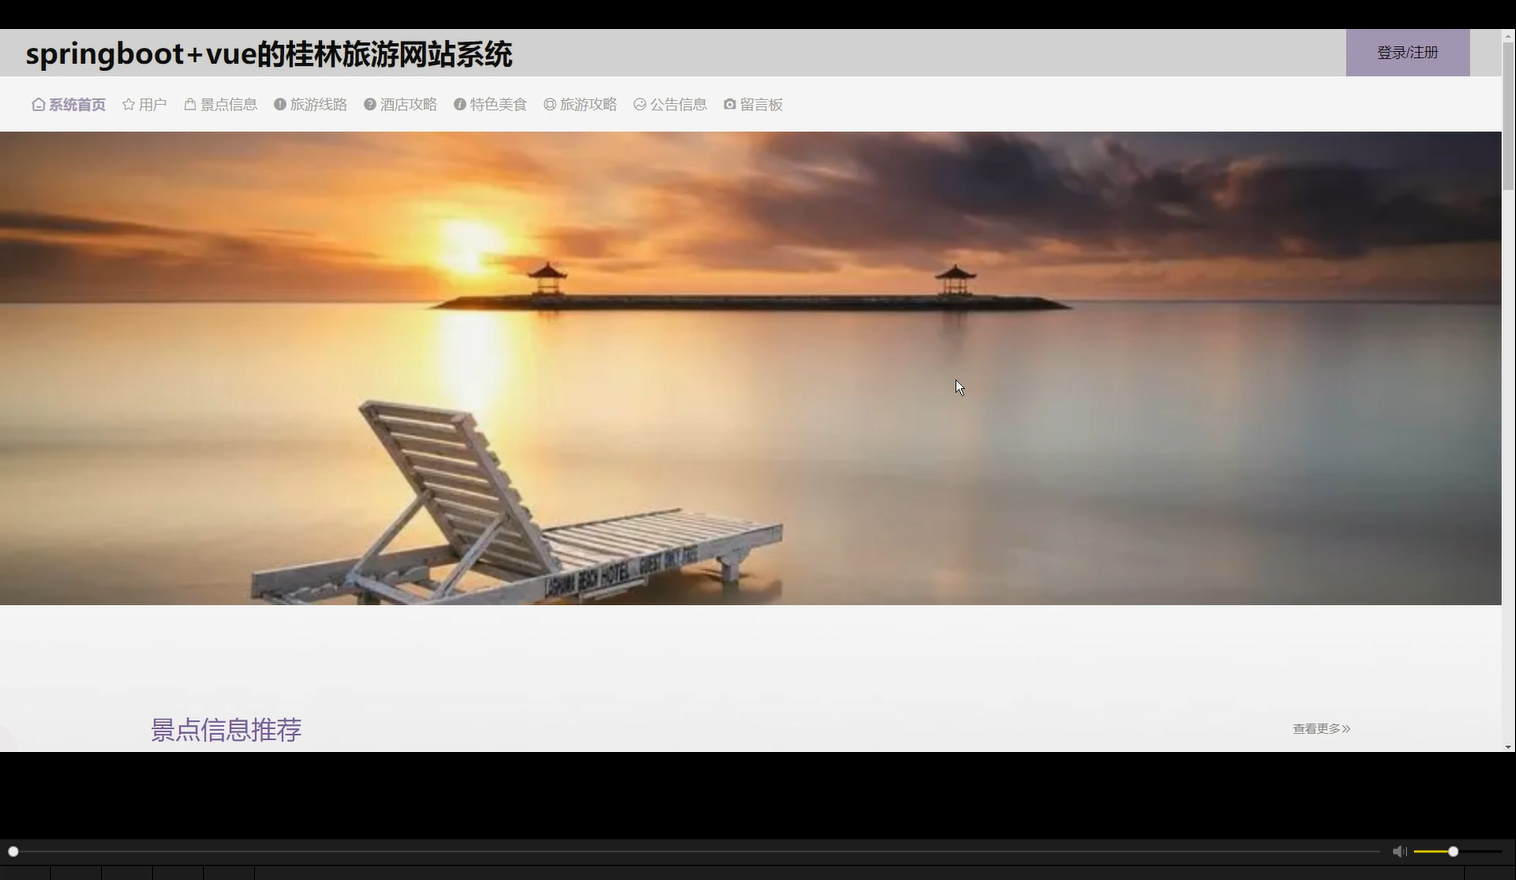Navigate to 系统首页
Screen dimensions: 1516x880
coord(75,104)
